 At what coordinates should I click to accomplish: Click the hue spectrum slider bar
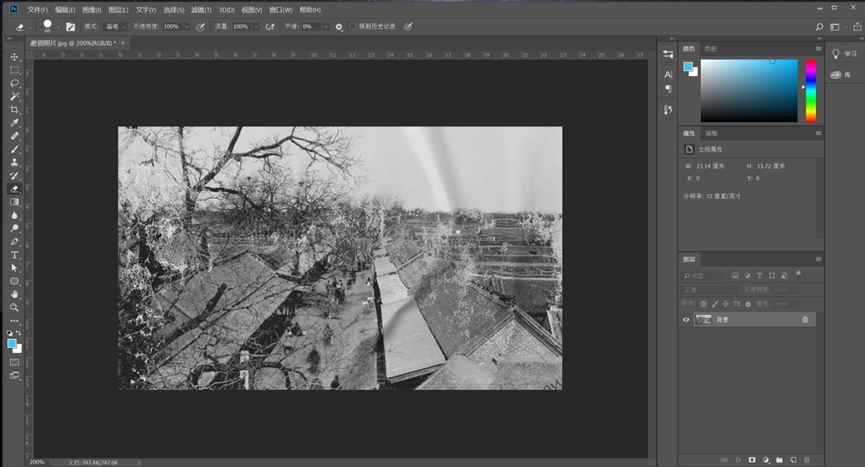pos(811,90)
